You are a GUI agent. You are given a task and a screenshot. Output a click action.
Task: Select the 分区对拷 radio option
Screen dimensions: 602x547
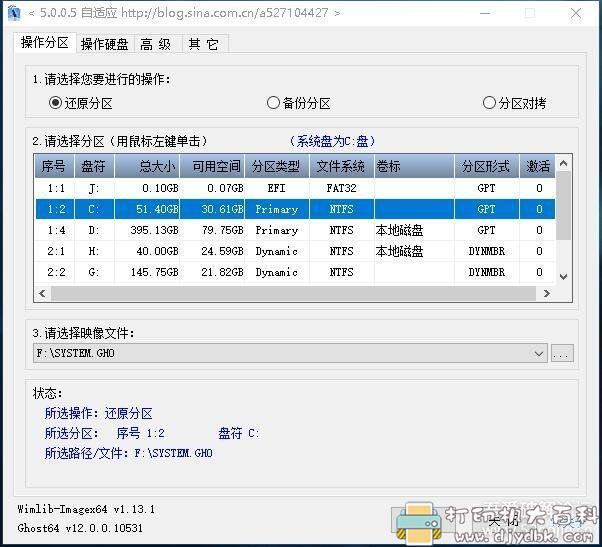(x=514, y=103)
